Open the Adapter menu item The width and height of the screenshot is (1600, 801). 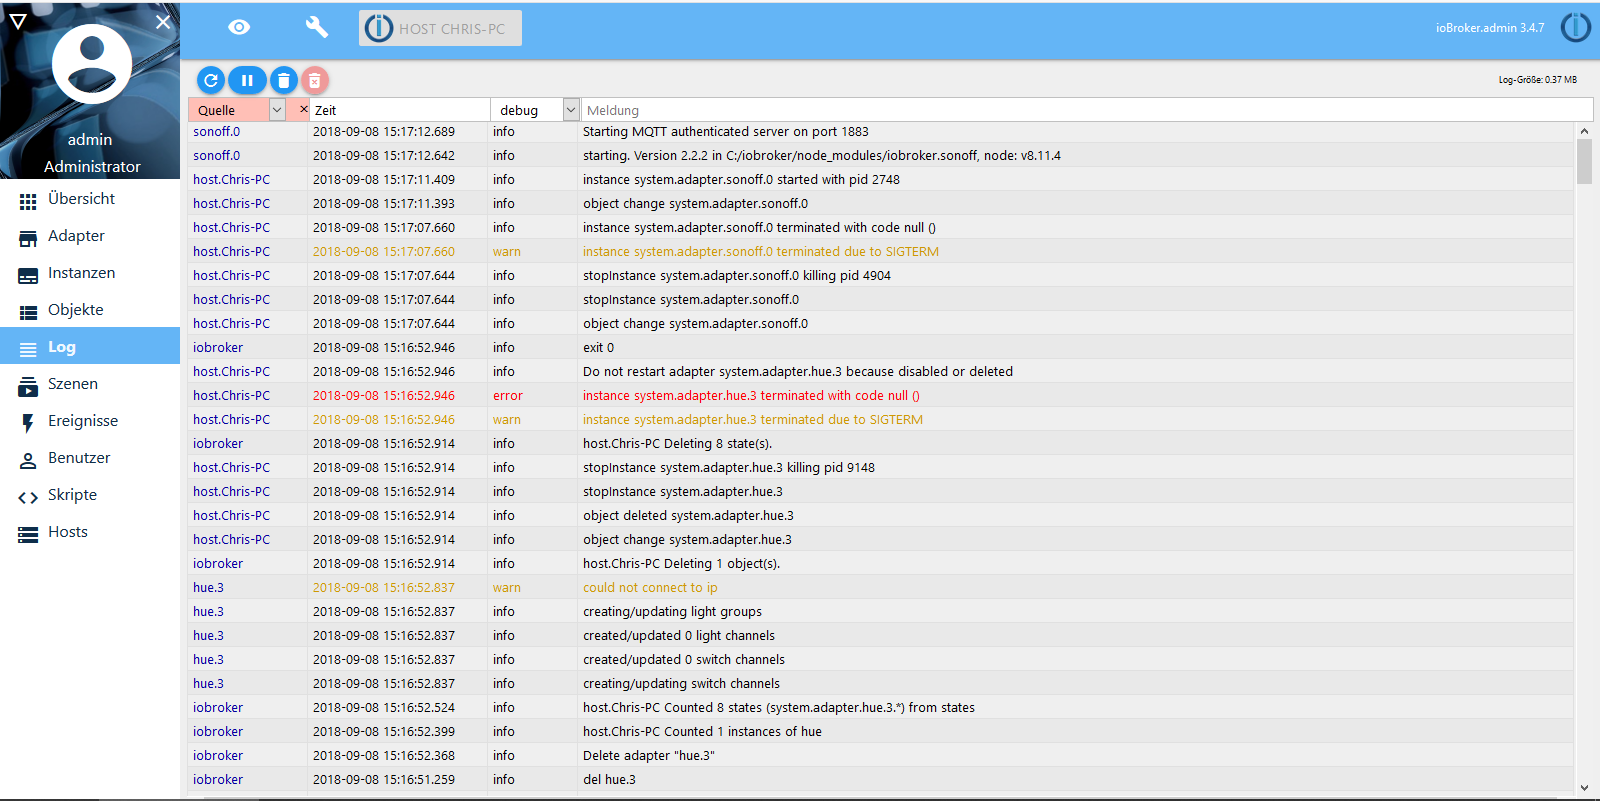coord(76,236)
